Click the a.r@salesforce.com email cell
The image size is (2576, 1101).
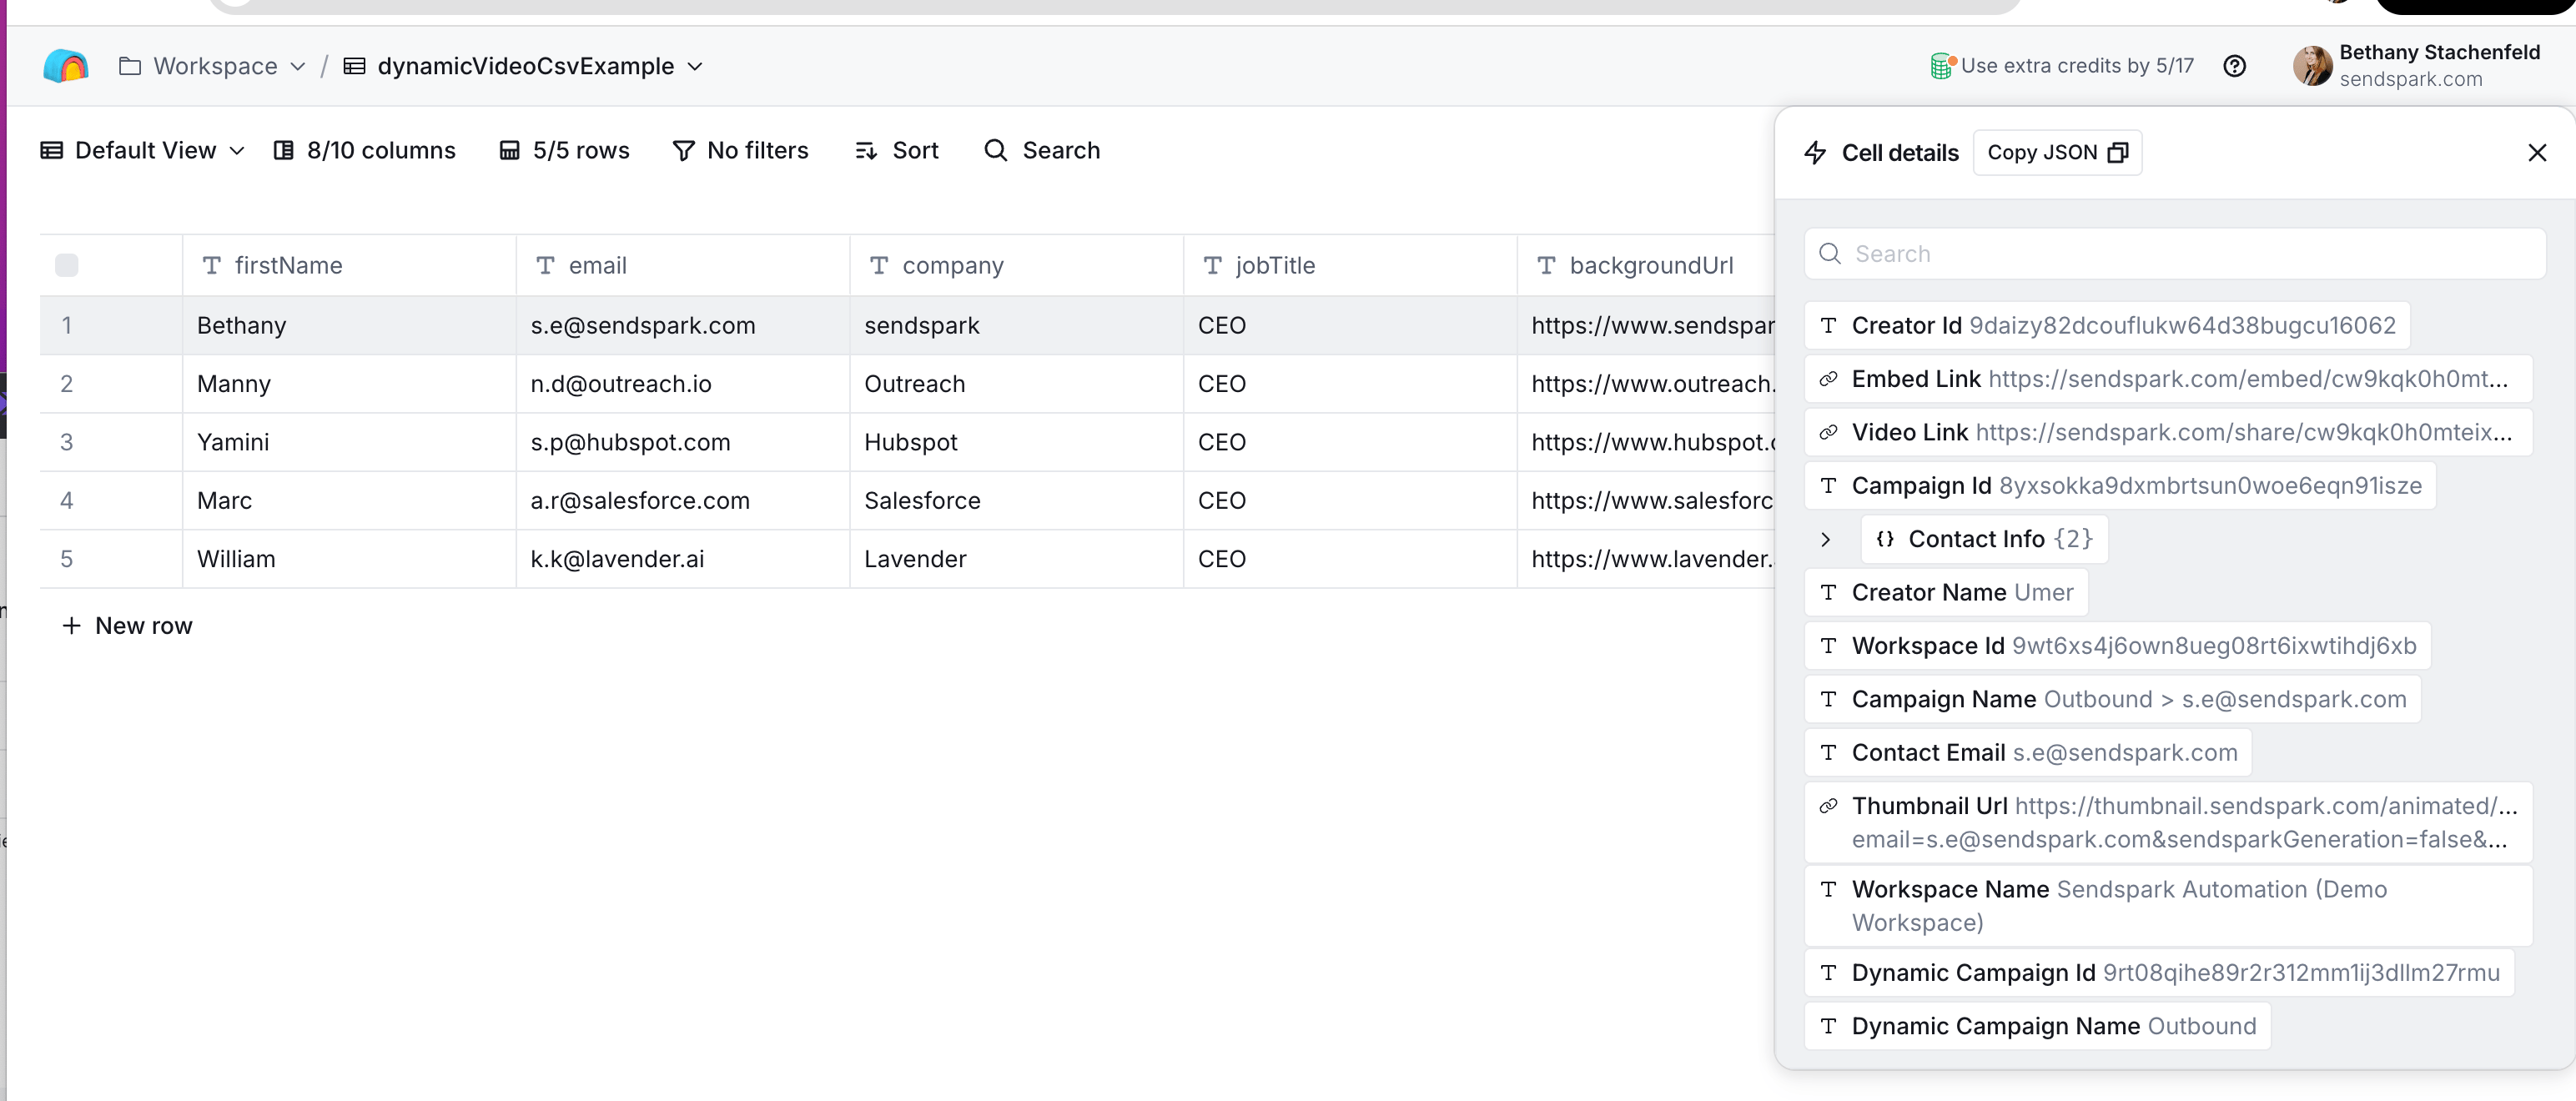[683, 501]
